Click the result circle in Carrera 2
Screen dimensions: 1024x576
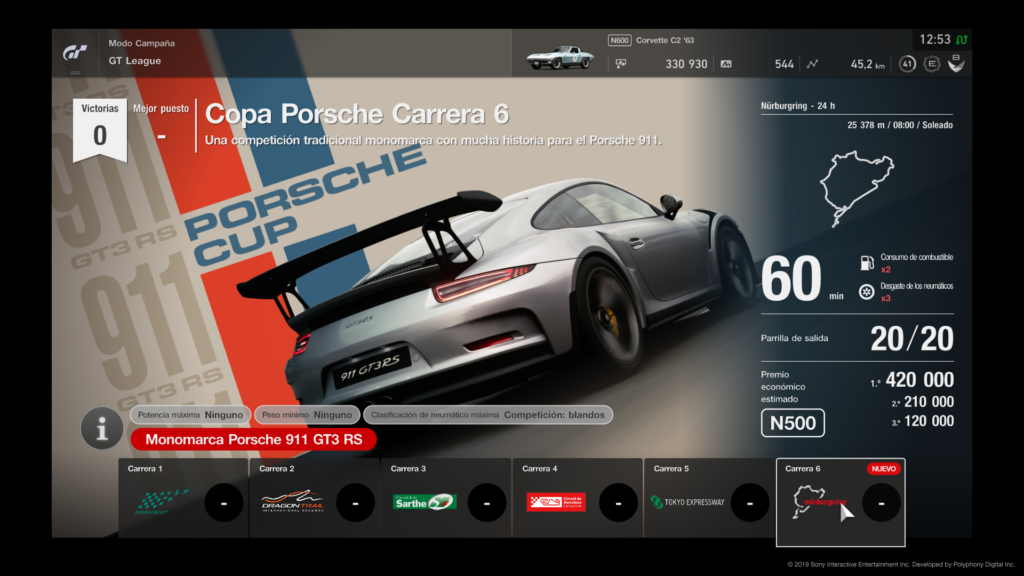pyautogui.click(x=355, y=503)
